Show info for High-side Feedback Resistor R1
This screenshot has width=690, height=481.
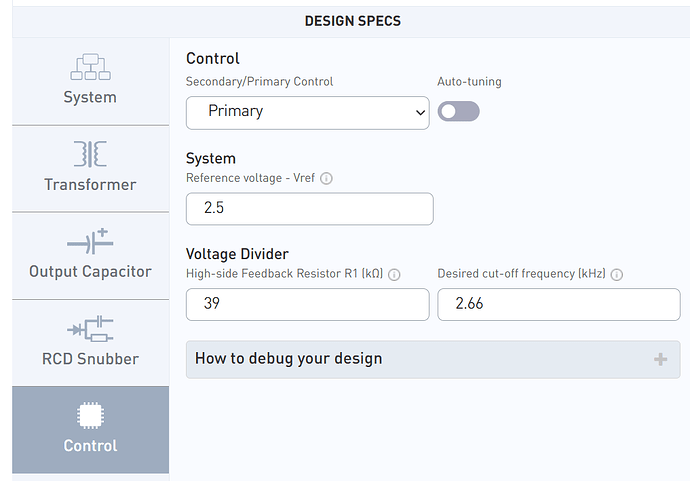pos(394,274)
